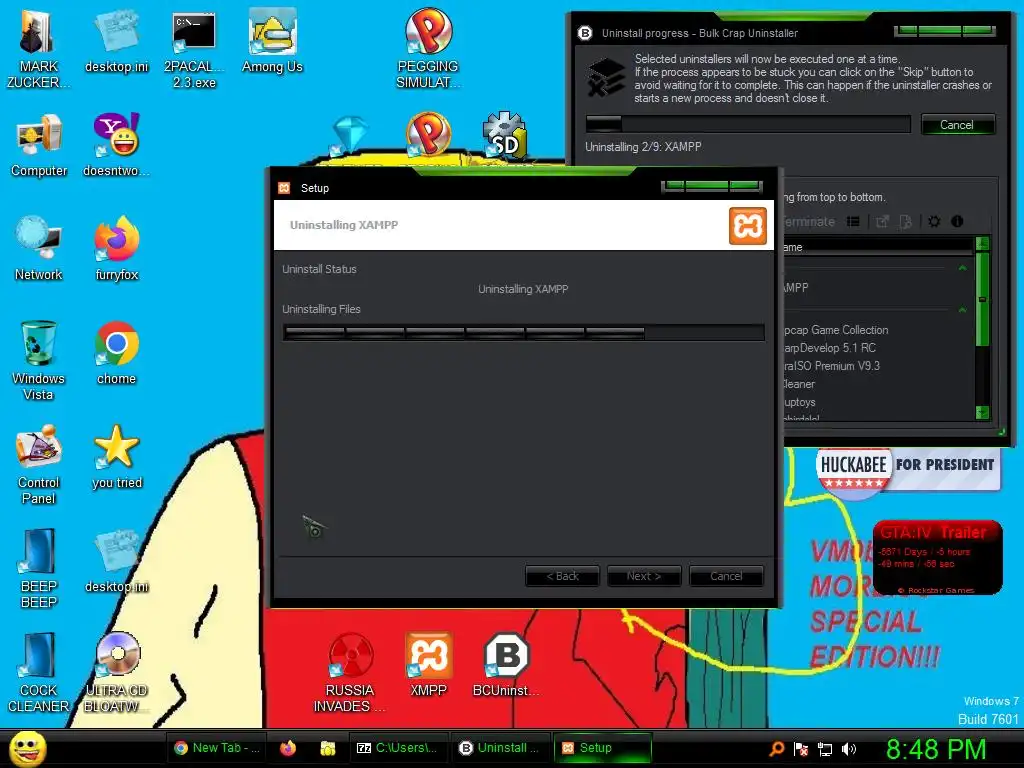
Task: Select the 'SharpDevelop 5.1 RC' list entry
Action: pos(830,348)
